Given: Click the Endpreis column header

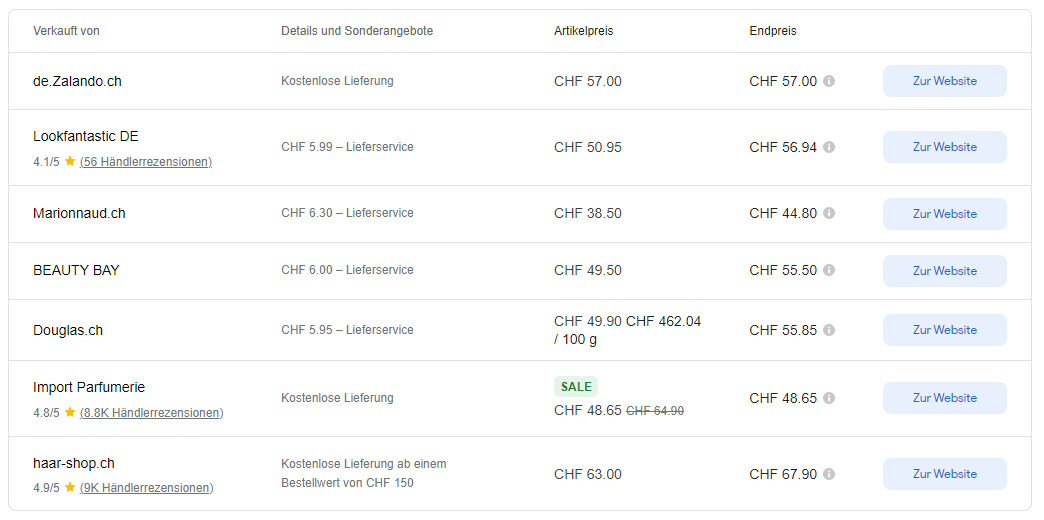Looking at the screenshot, I should click(x=773, y=31).
